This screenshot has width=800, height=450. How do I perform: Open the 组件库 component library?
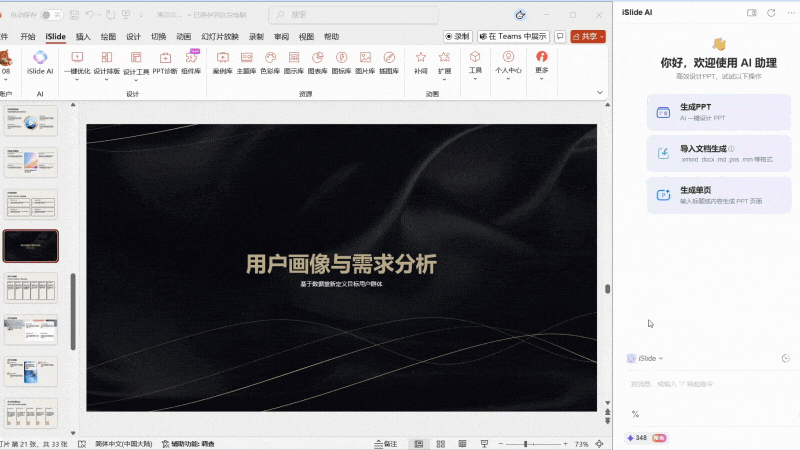[191, 62]
